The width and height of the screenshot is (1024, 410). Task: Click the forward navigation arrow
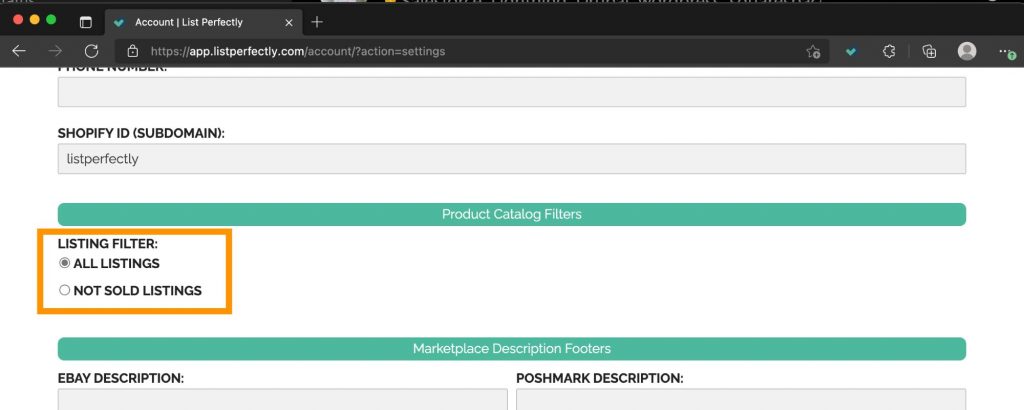click(x=55, y=51)
